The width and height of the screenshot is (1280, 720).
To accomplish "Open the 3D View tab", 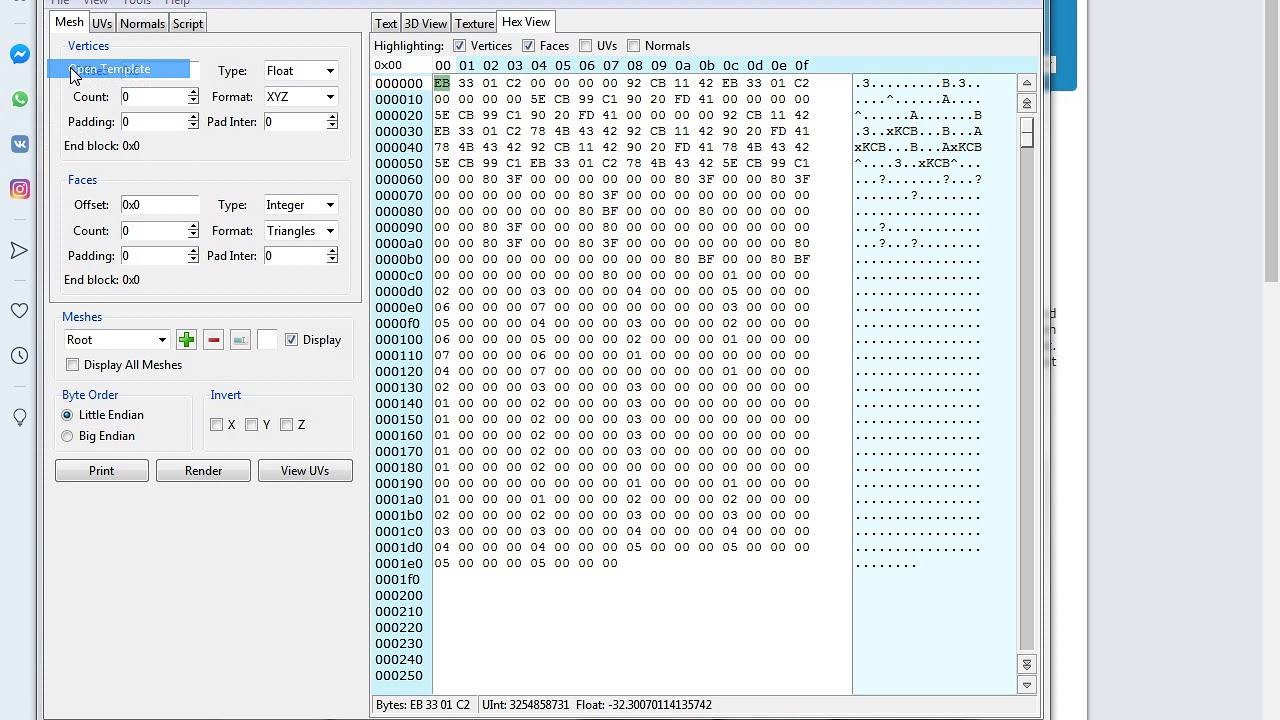I will pyautogui.click(x=425, y=23).
